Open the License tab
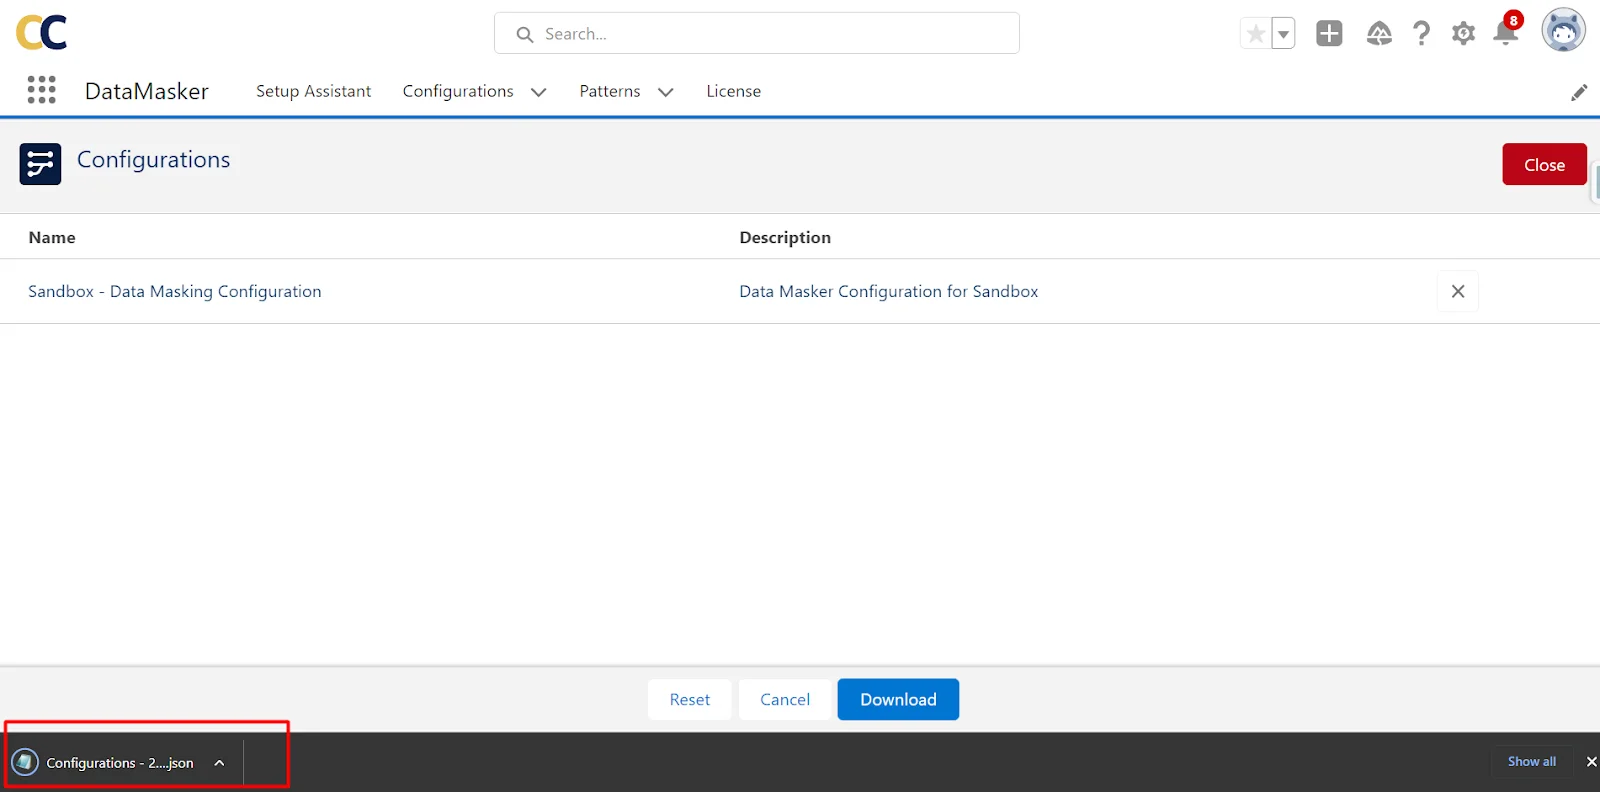Viewport: 1600px width, 792px height. coord(733,91)
